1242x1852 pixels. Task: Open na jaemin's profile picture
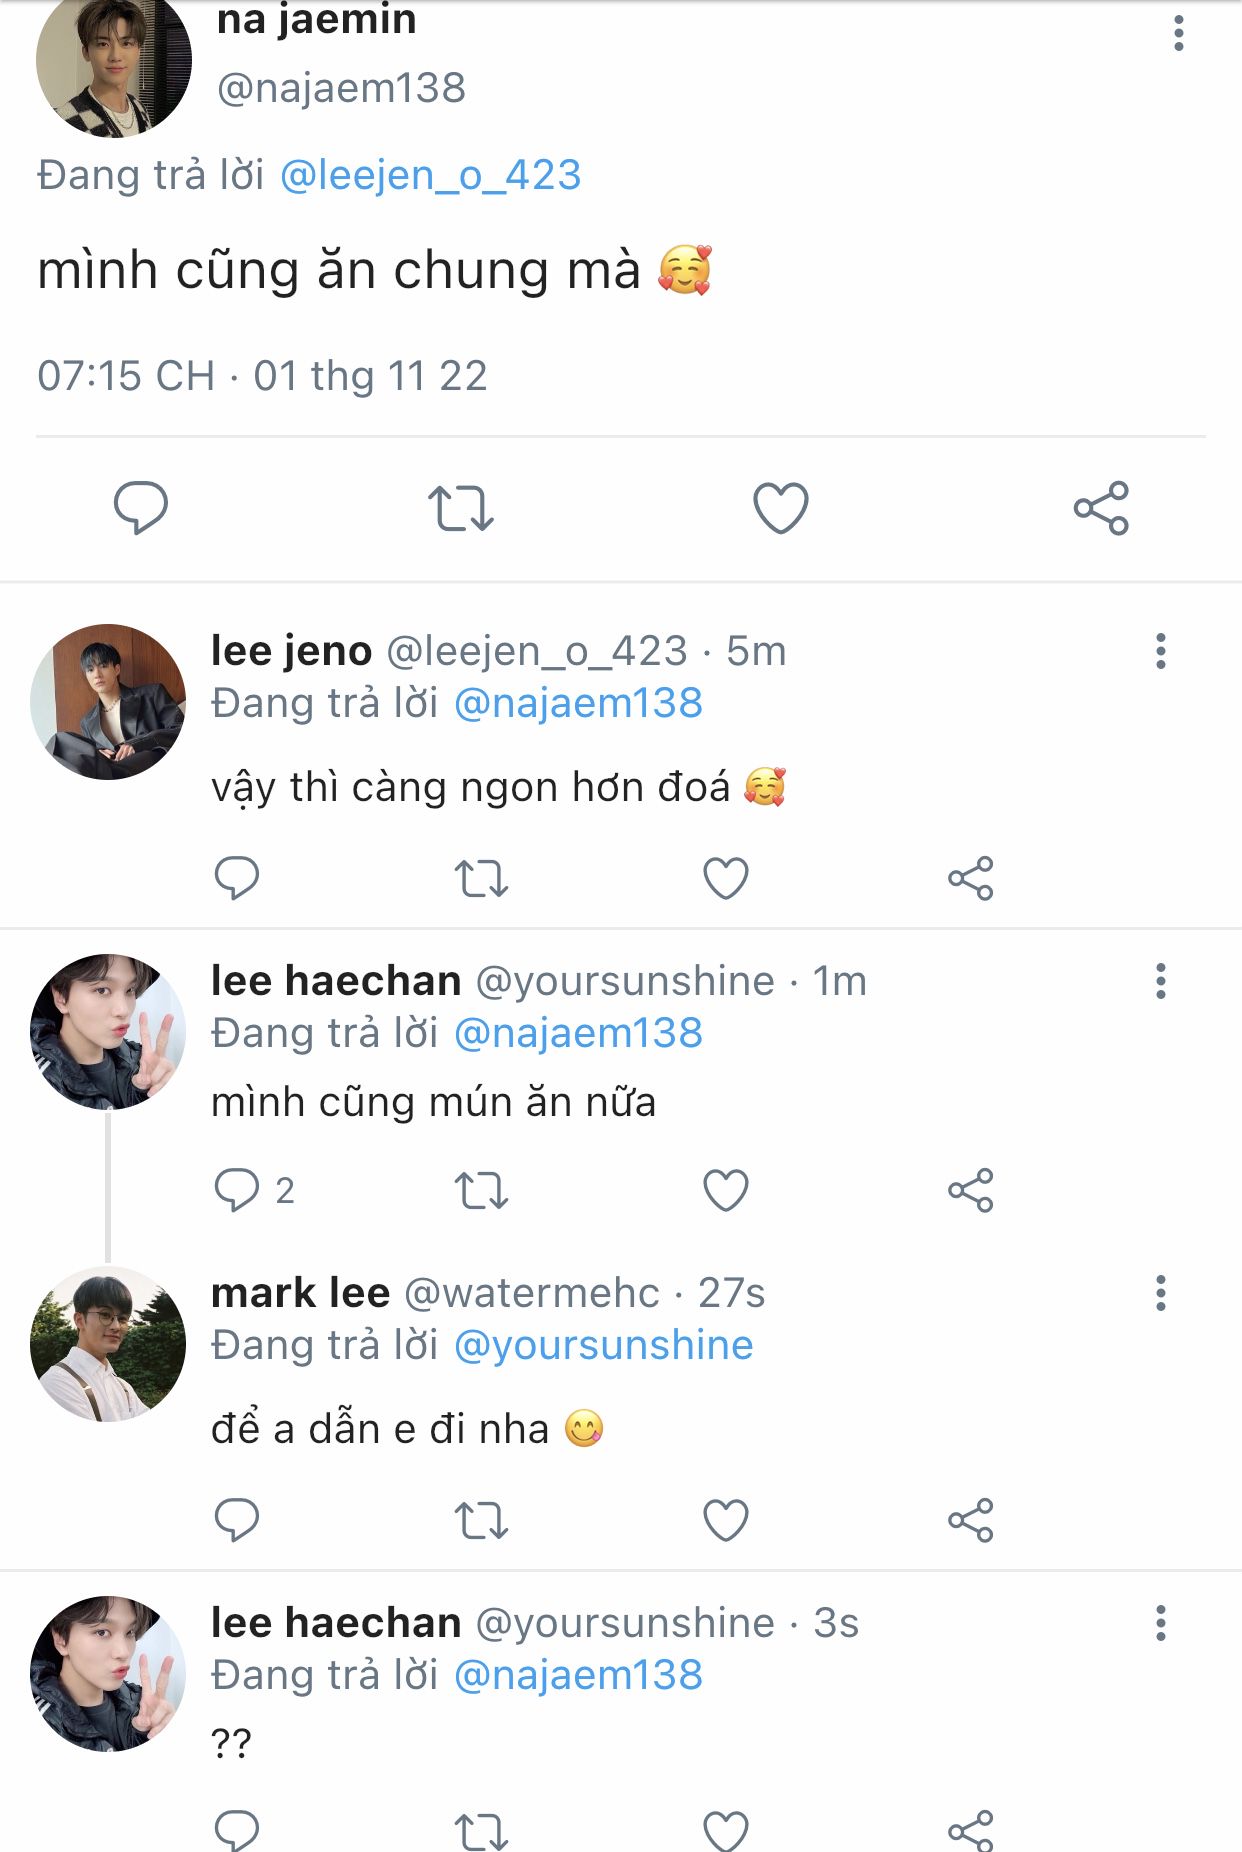point(112,62)
